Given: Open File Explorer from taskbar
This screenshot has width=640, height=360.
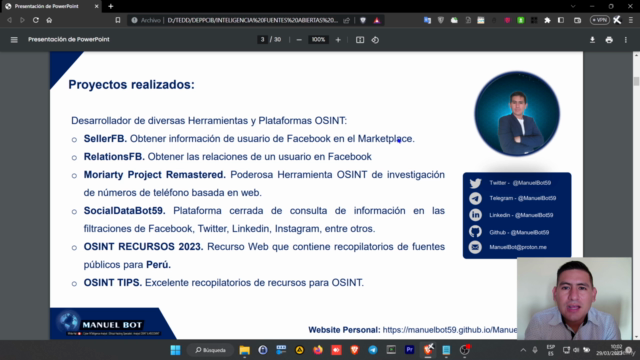Looking at the screenshot, I should [x=244, y=350].
